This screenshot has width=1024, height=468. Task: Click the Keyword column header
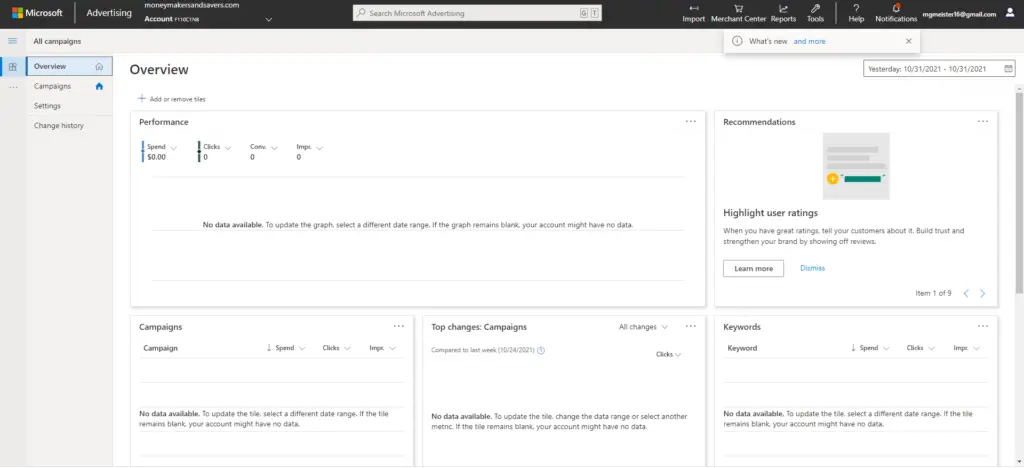pos(743,349)
